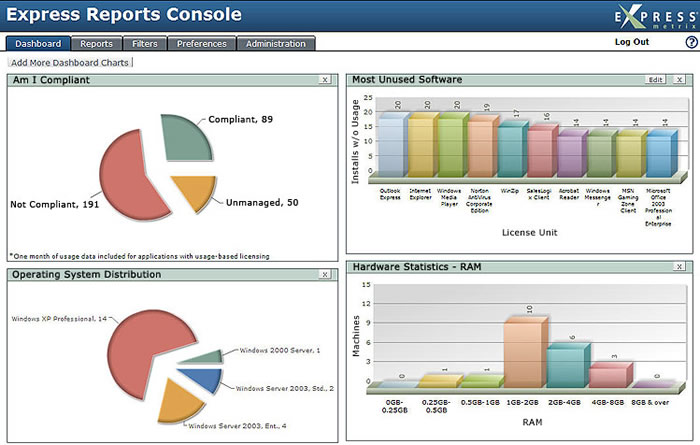The image size is (700, 445).
Task: Close the Most Unused Software chart
Action: (x=679, y=79)
